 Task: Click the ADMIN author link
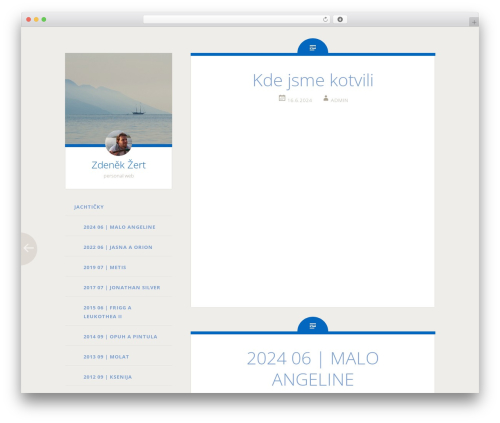click(x=339, y=100)
